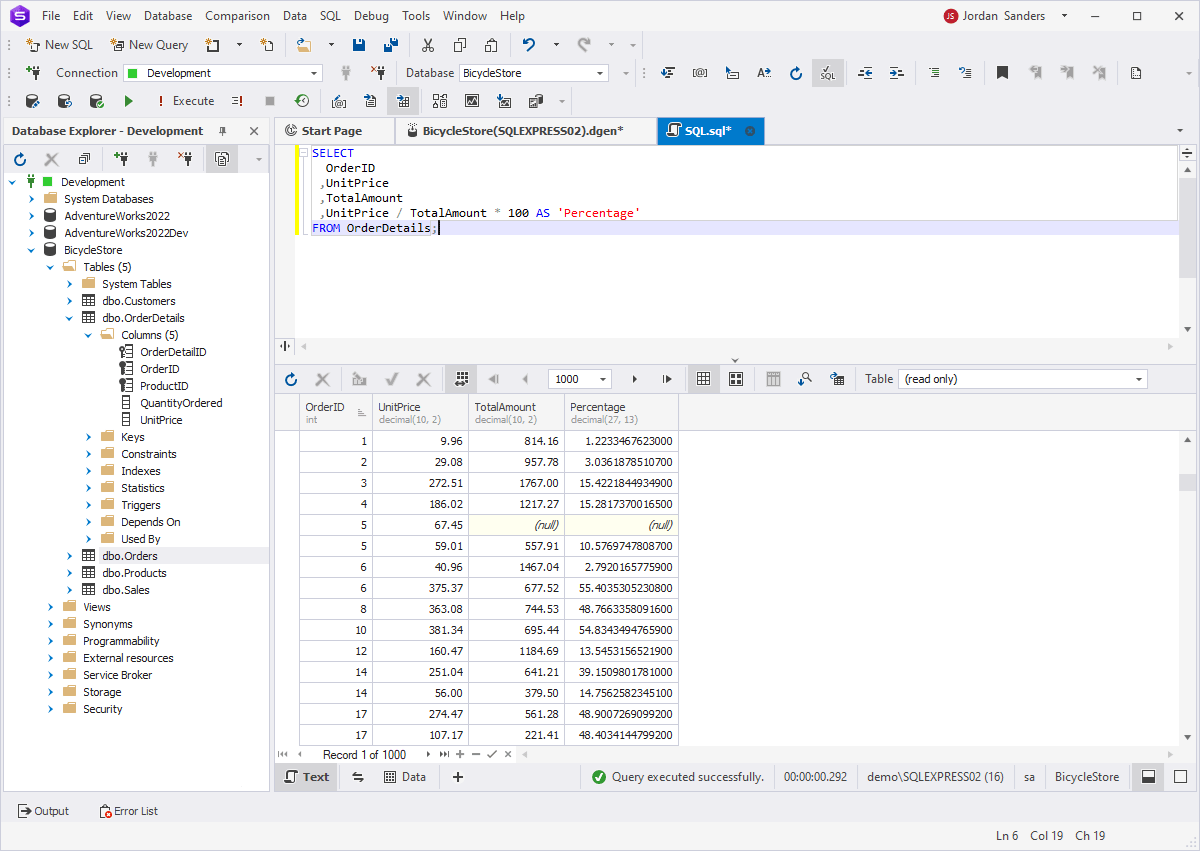Click the Refresh icon in SQL toolbar
Screen dimensions: 1200x851
tap(796, 73)
